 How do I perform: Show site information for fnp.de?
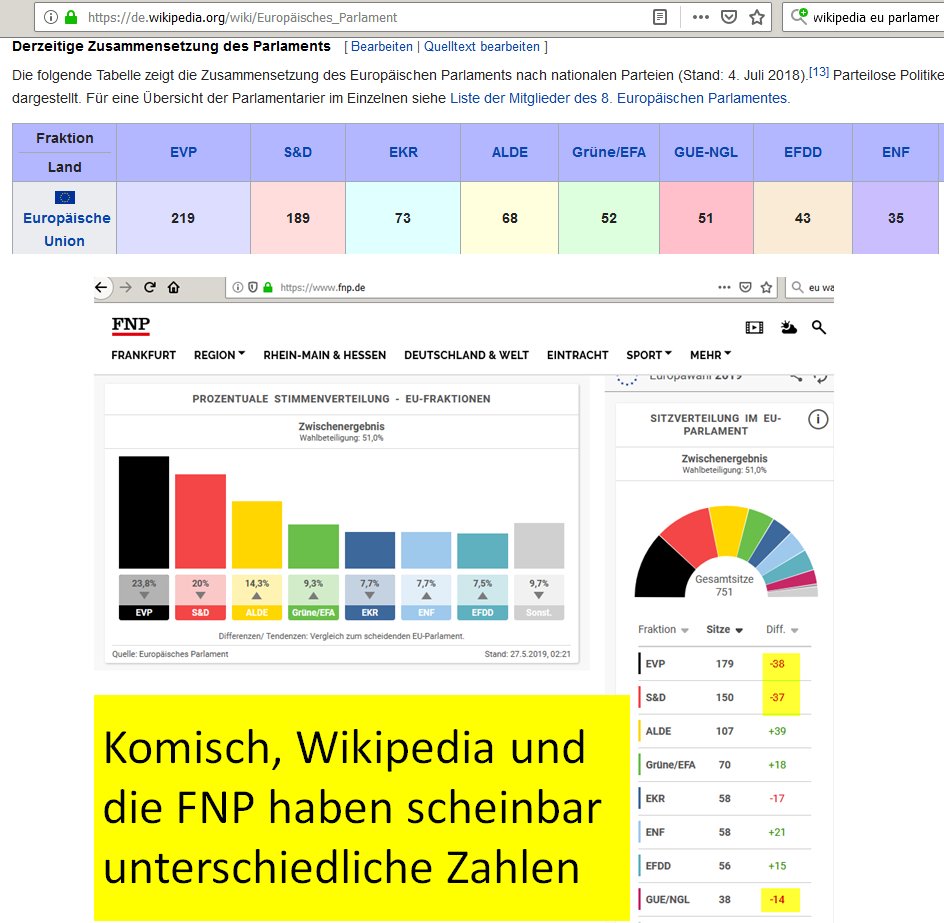238,287
